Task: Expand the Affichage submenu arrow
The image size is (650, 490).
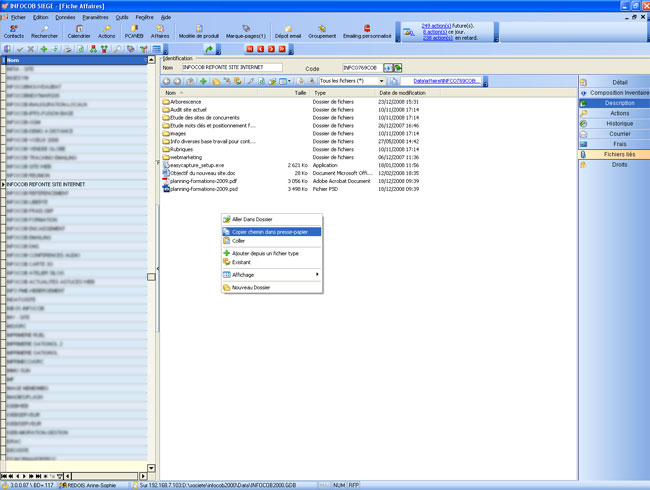Action: pyautogui.click(x=317, y=274)
